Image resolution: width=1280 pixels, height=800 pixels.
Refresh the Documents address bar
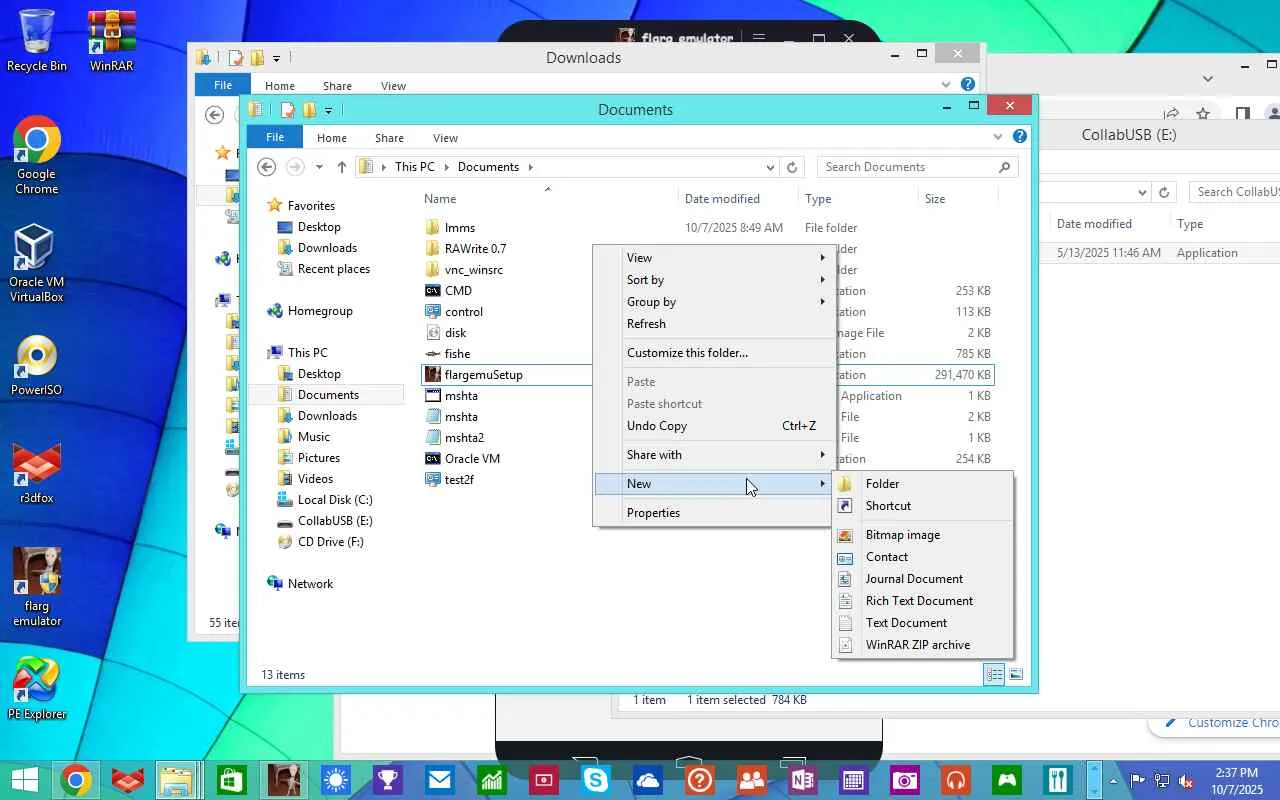point(792,167)
